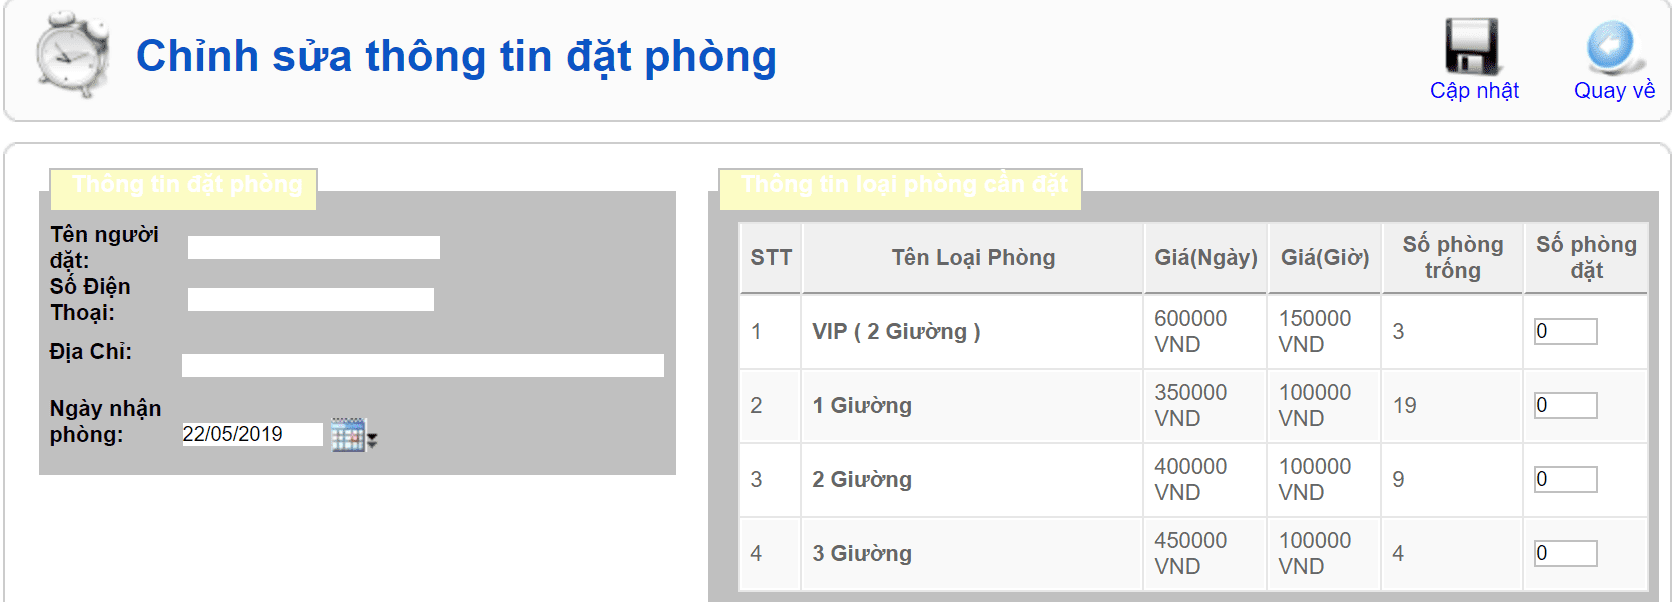Edit room count for 1 Giường
This screenshot has height=602, width=1673.
point(1565,406)
